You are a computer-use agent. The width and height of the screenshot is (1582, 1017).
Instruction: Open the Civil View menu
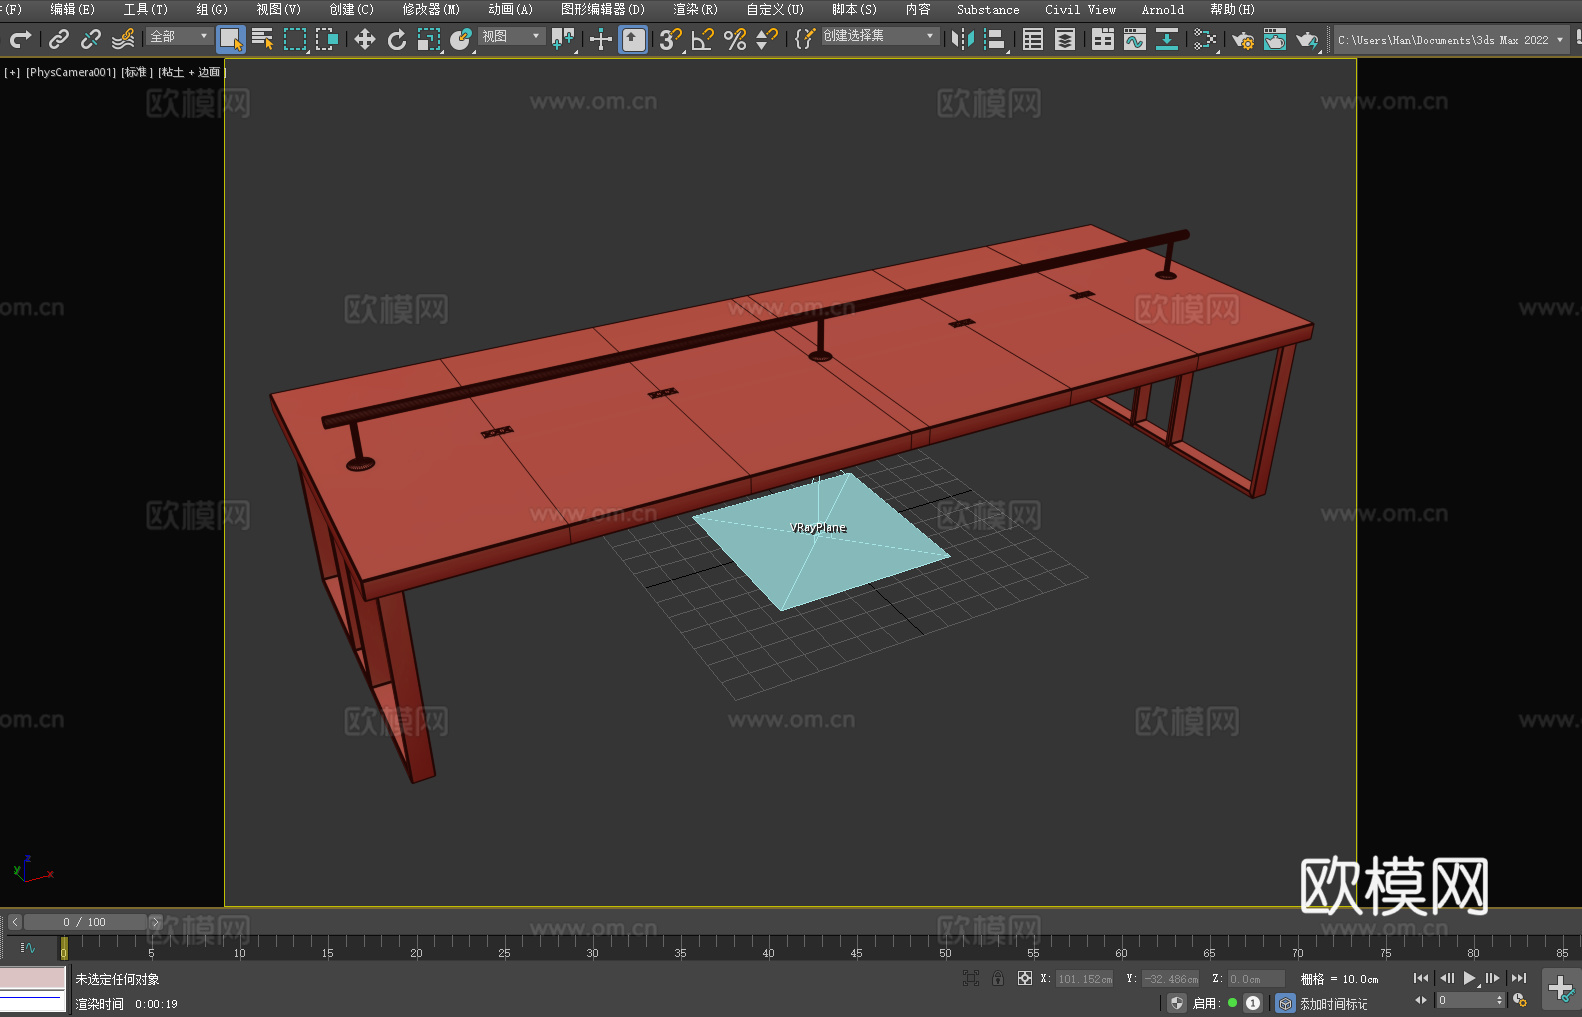pos(1080,9)
